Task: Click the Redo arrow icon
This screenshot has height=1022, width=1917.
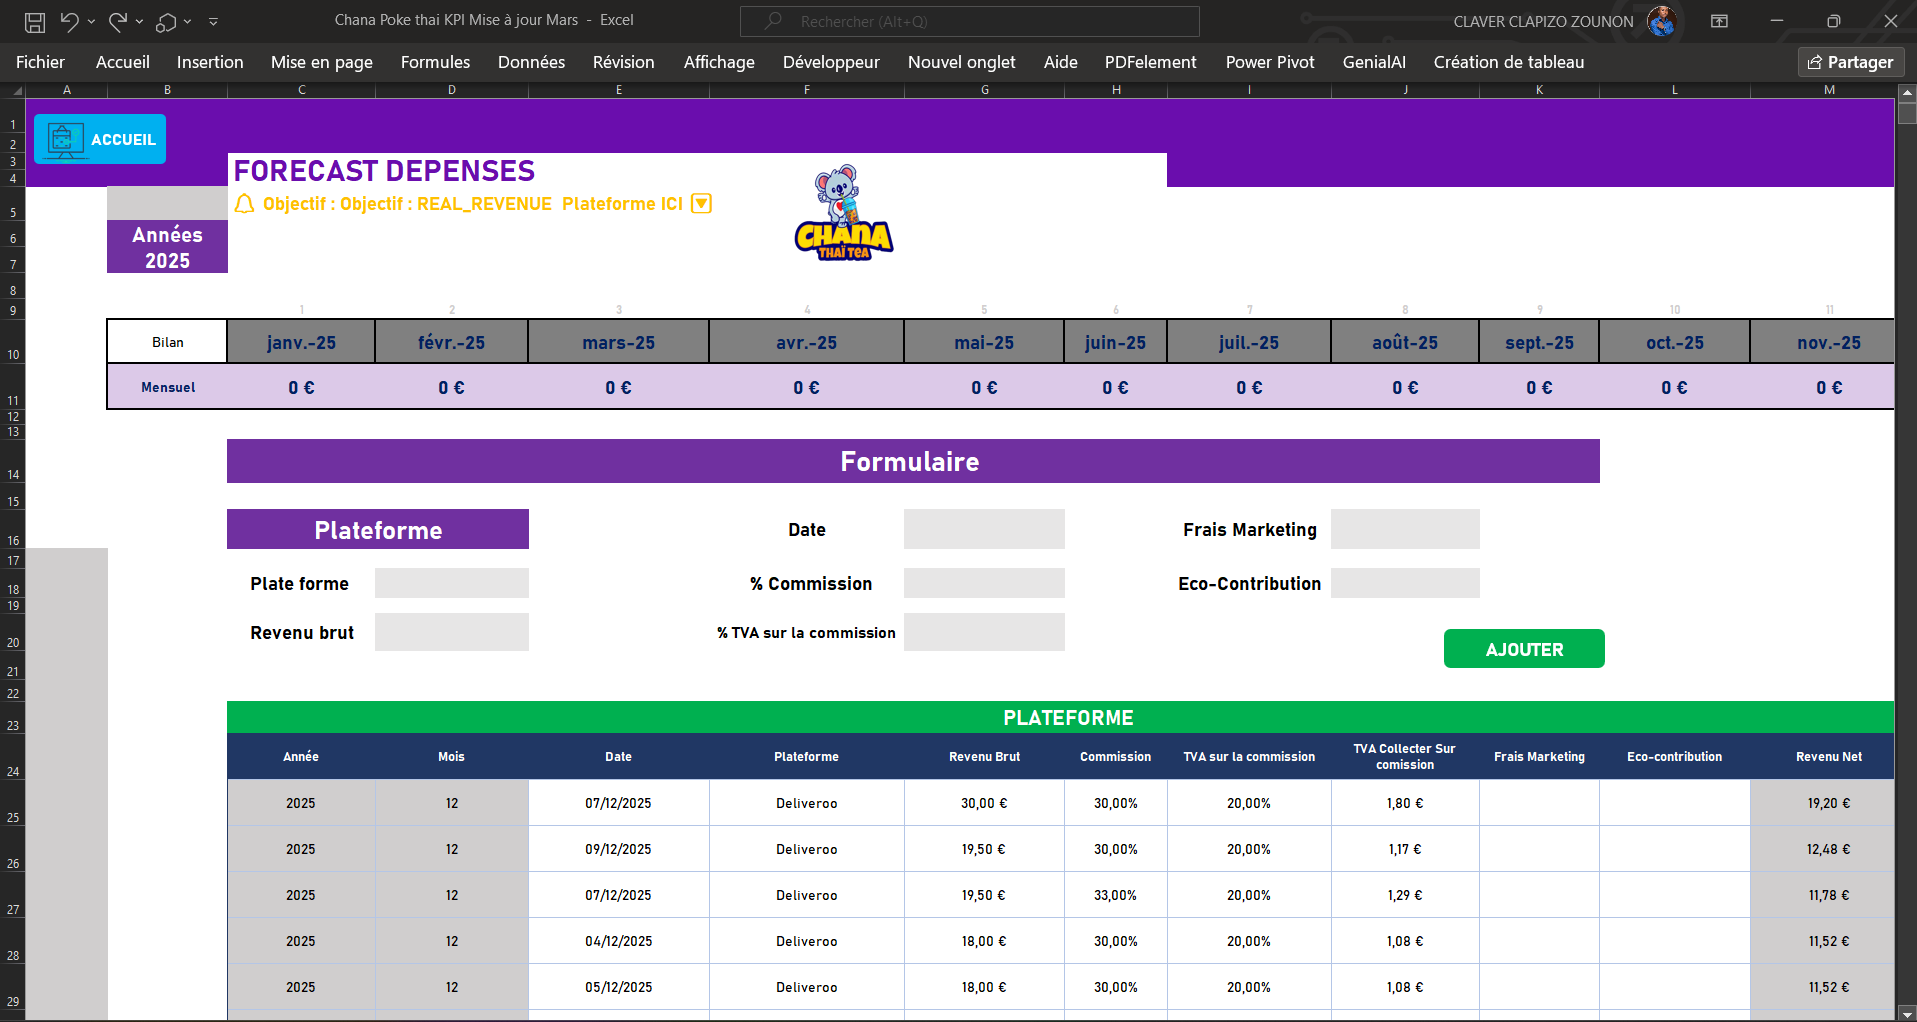Action: 117,21
